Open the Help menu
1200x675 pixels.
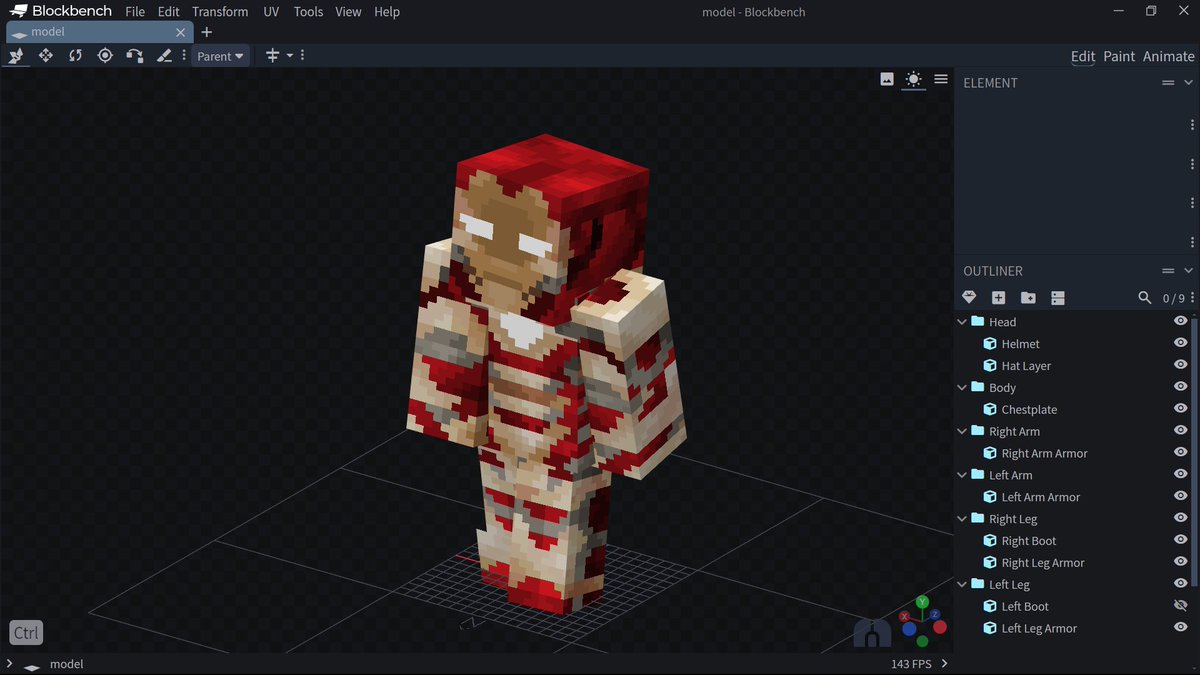pyautogui.click(x=387, y=12)
